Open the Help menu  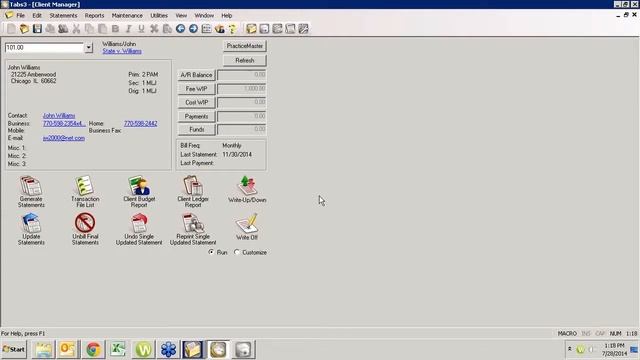[227, 16]
